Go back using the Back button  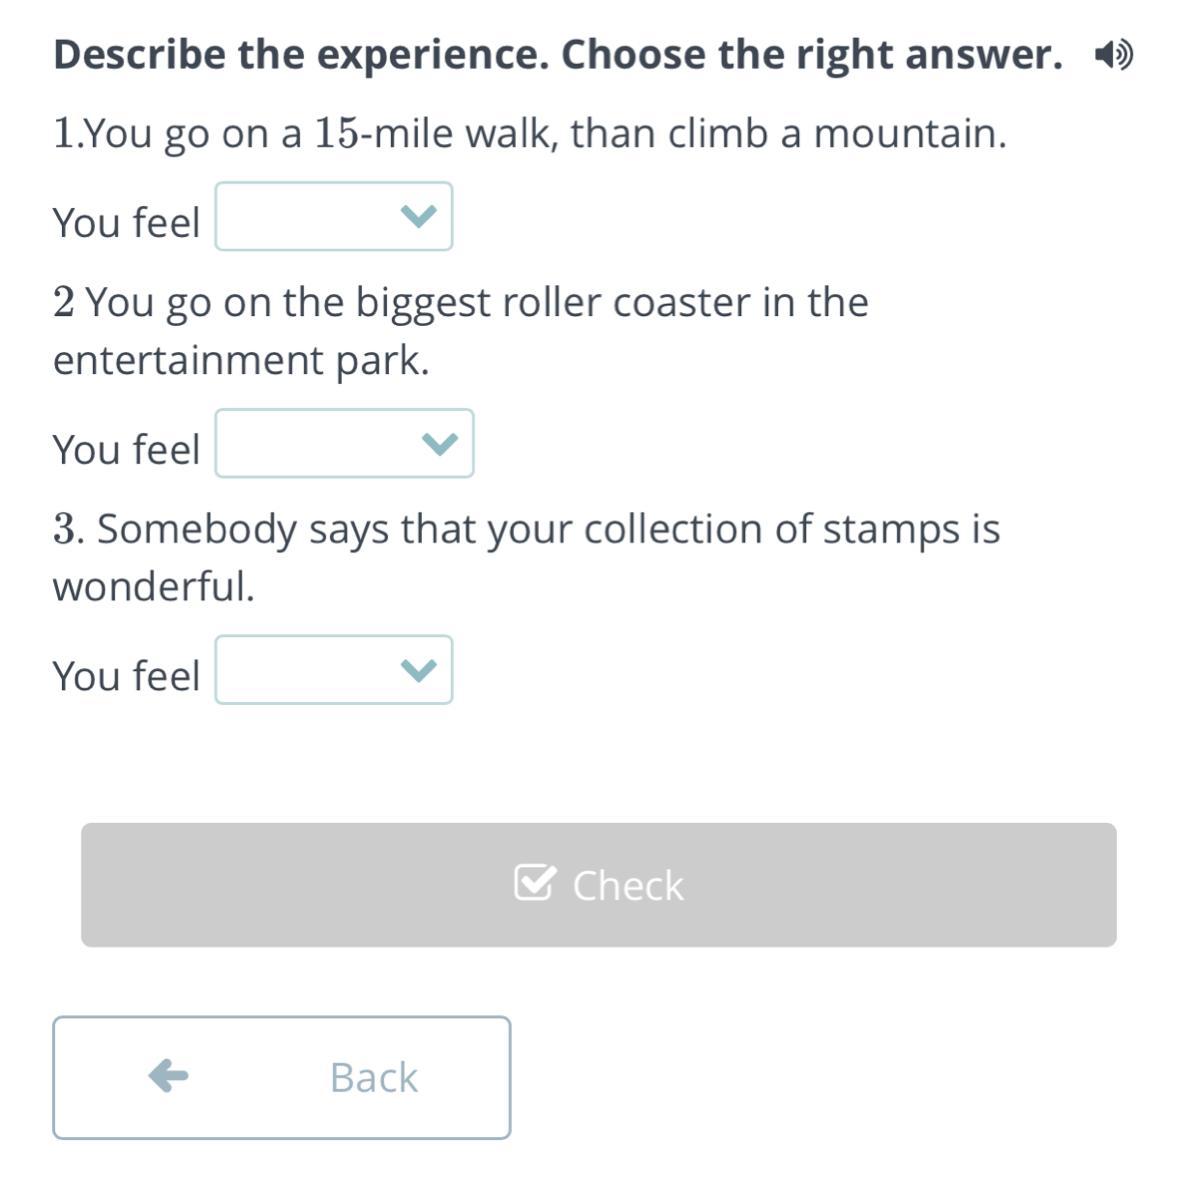coord(281,1077)
